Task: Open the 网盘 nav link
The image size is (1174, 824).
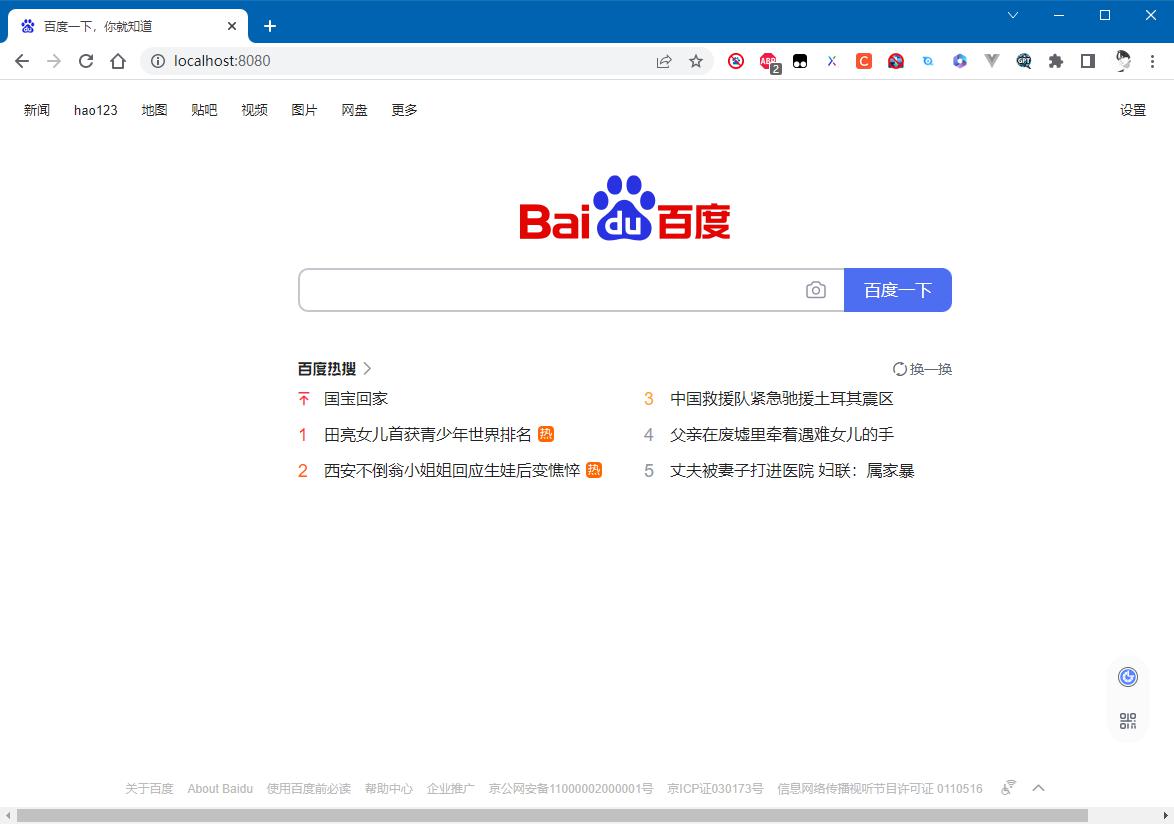Action: (x=355, y=110)
